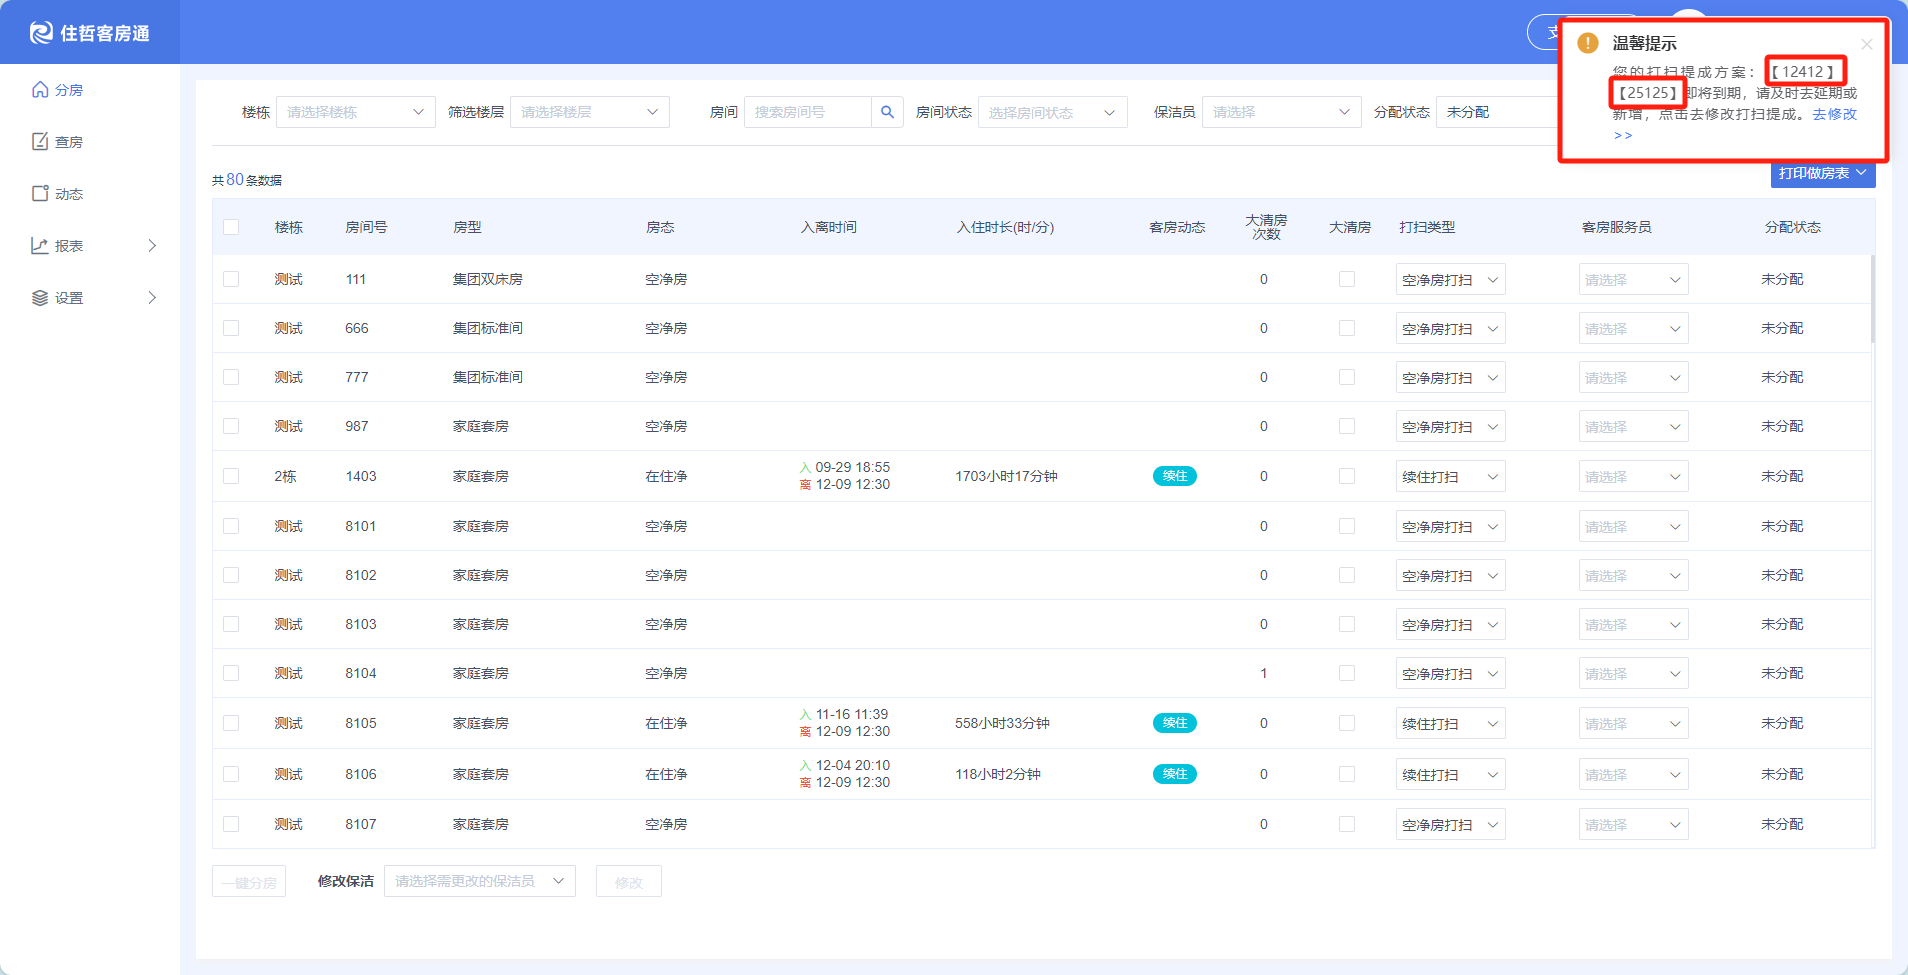This screenshot has width=1908, height=975.
Task: Click the orange warning icon in 温馨提示
Action: pyautogui.click(x=1588, y=43)
